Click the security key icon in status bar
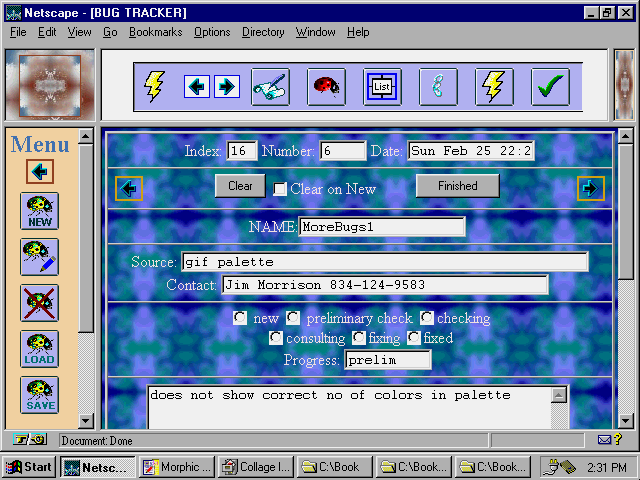This screenshot has height=480, width=640. pos(29,440)
